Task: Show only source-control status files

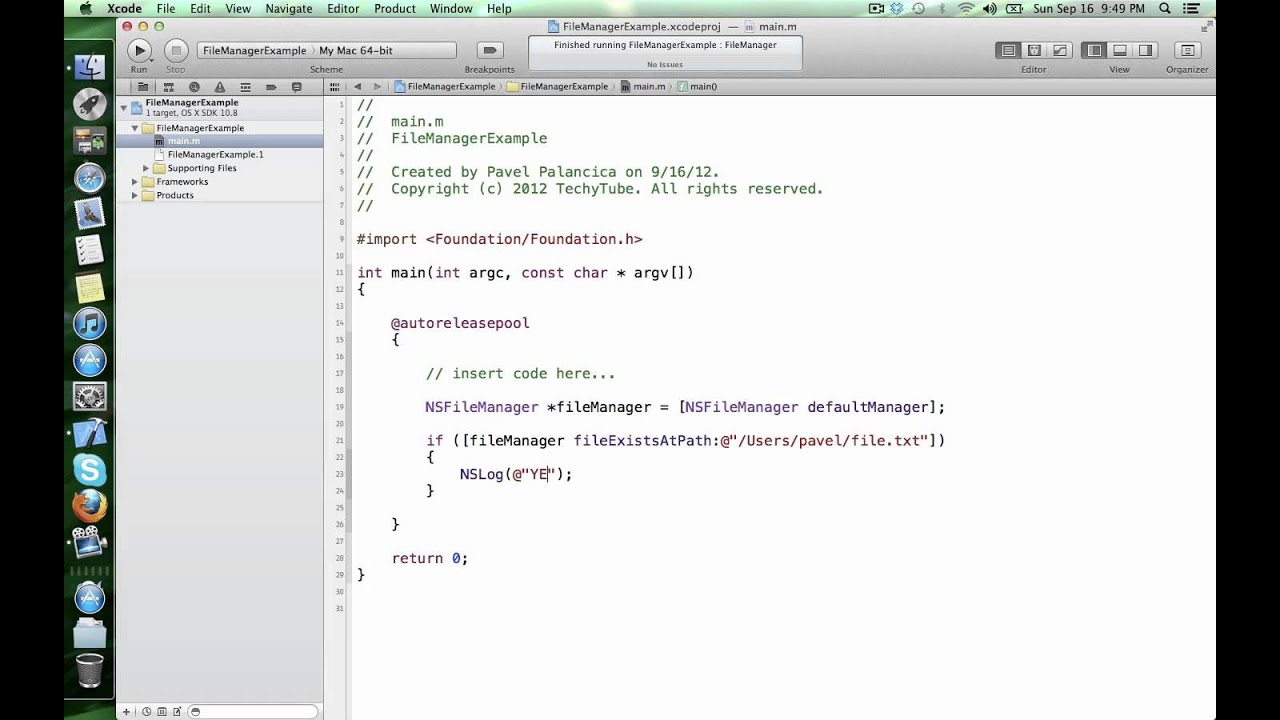Action: (x=162, y=711)
